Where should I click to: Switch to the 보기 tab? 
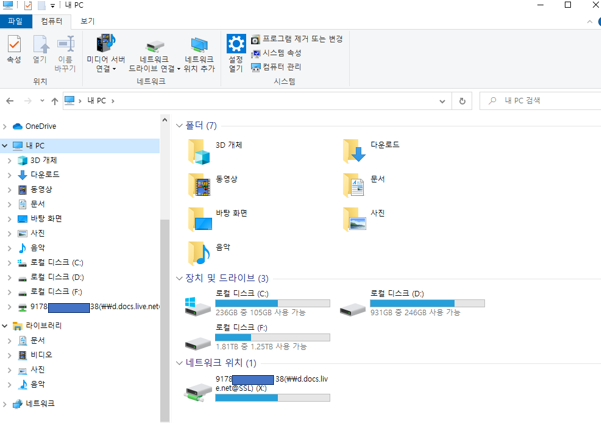pyautogui.click(x=87, y=21)
